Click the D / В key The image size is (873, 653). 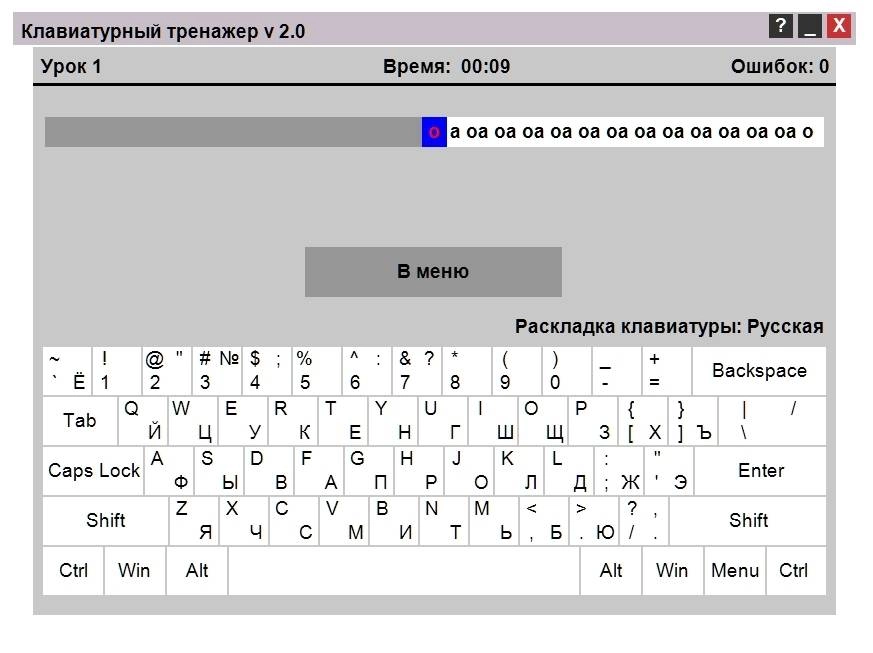coord(269,471)
